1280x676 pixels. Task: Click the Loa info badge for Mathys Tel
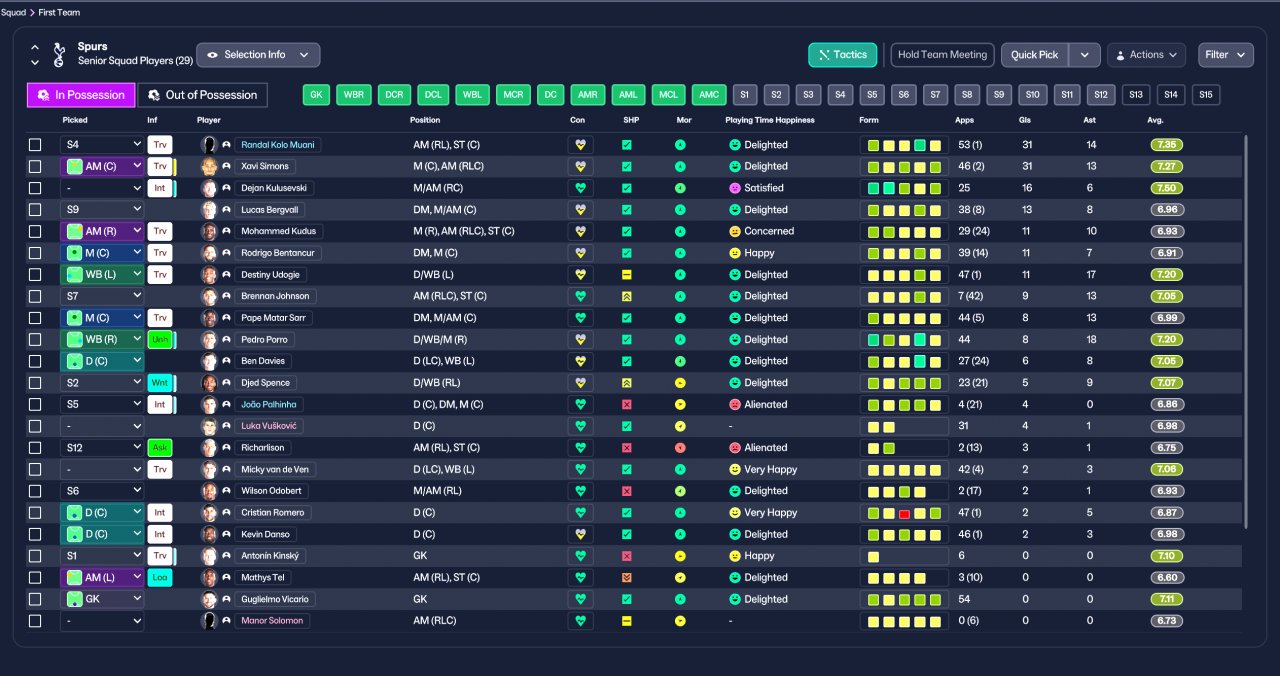pyautogui.click(x=160, y=578)
